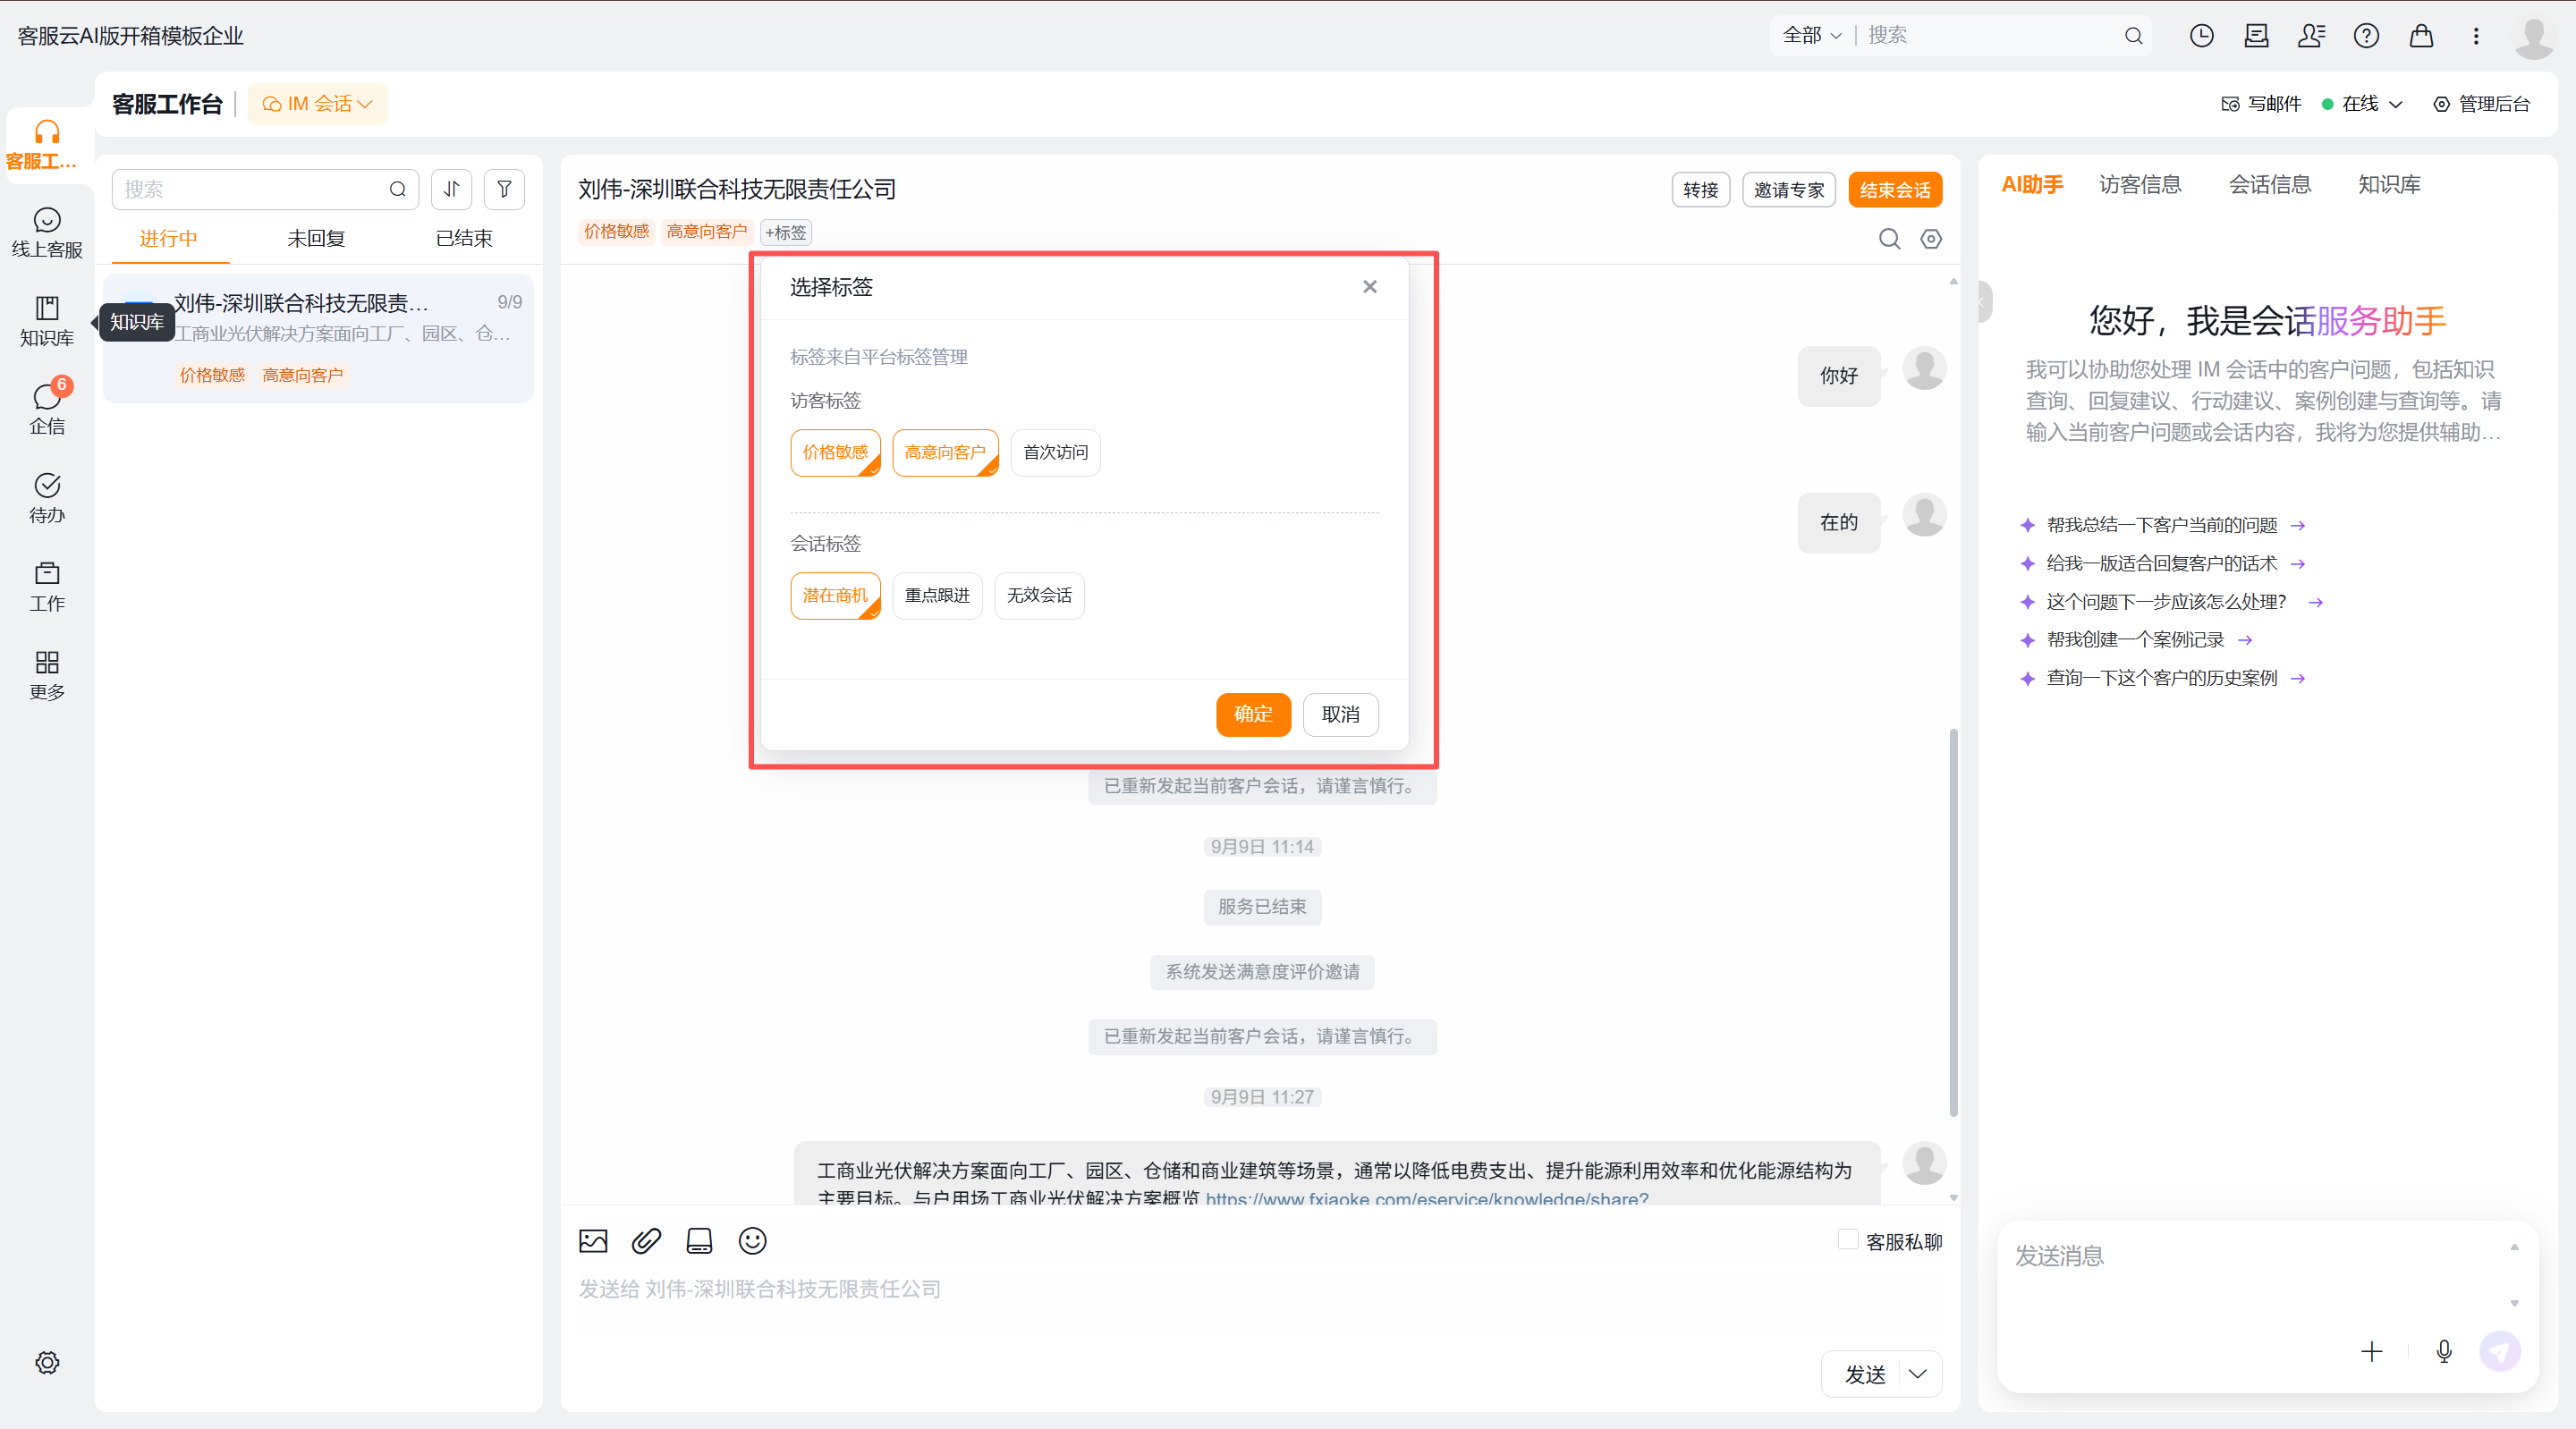The height and width of the screenshot is (1429, 2576).
Task: Check the 客服私聊 checkbox
Action: (1847, 1240)
